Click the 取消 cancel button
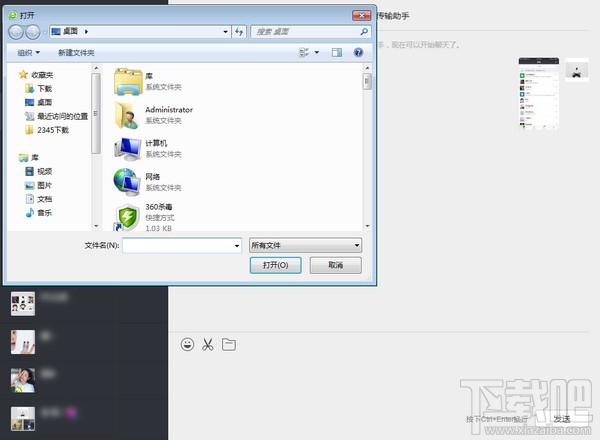 (336, 265)
